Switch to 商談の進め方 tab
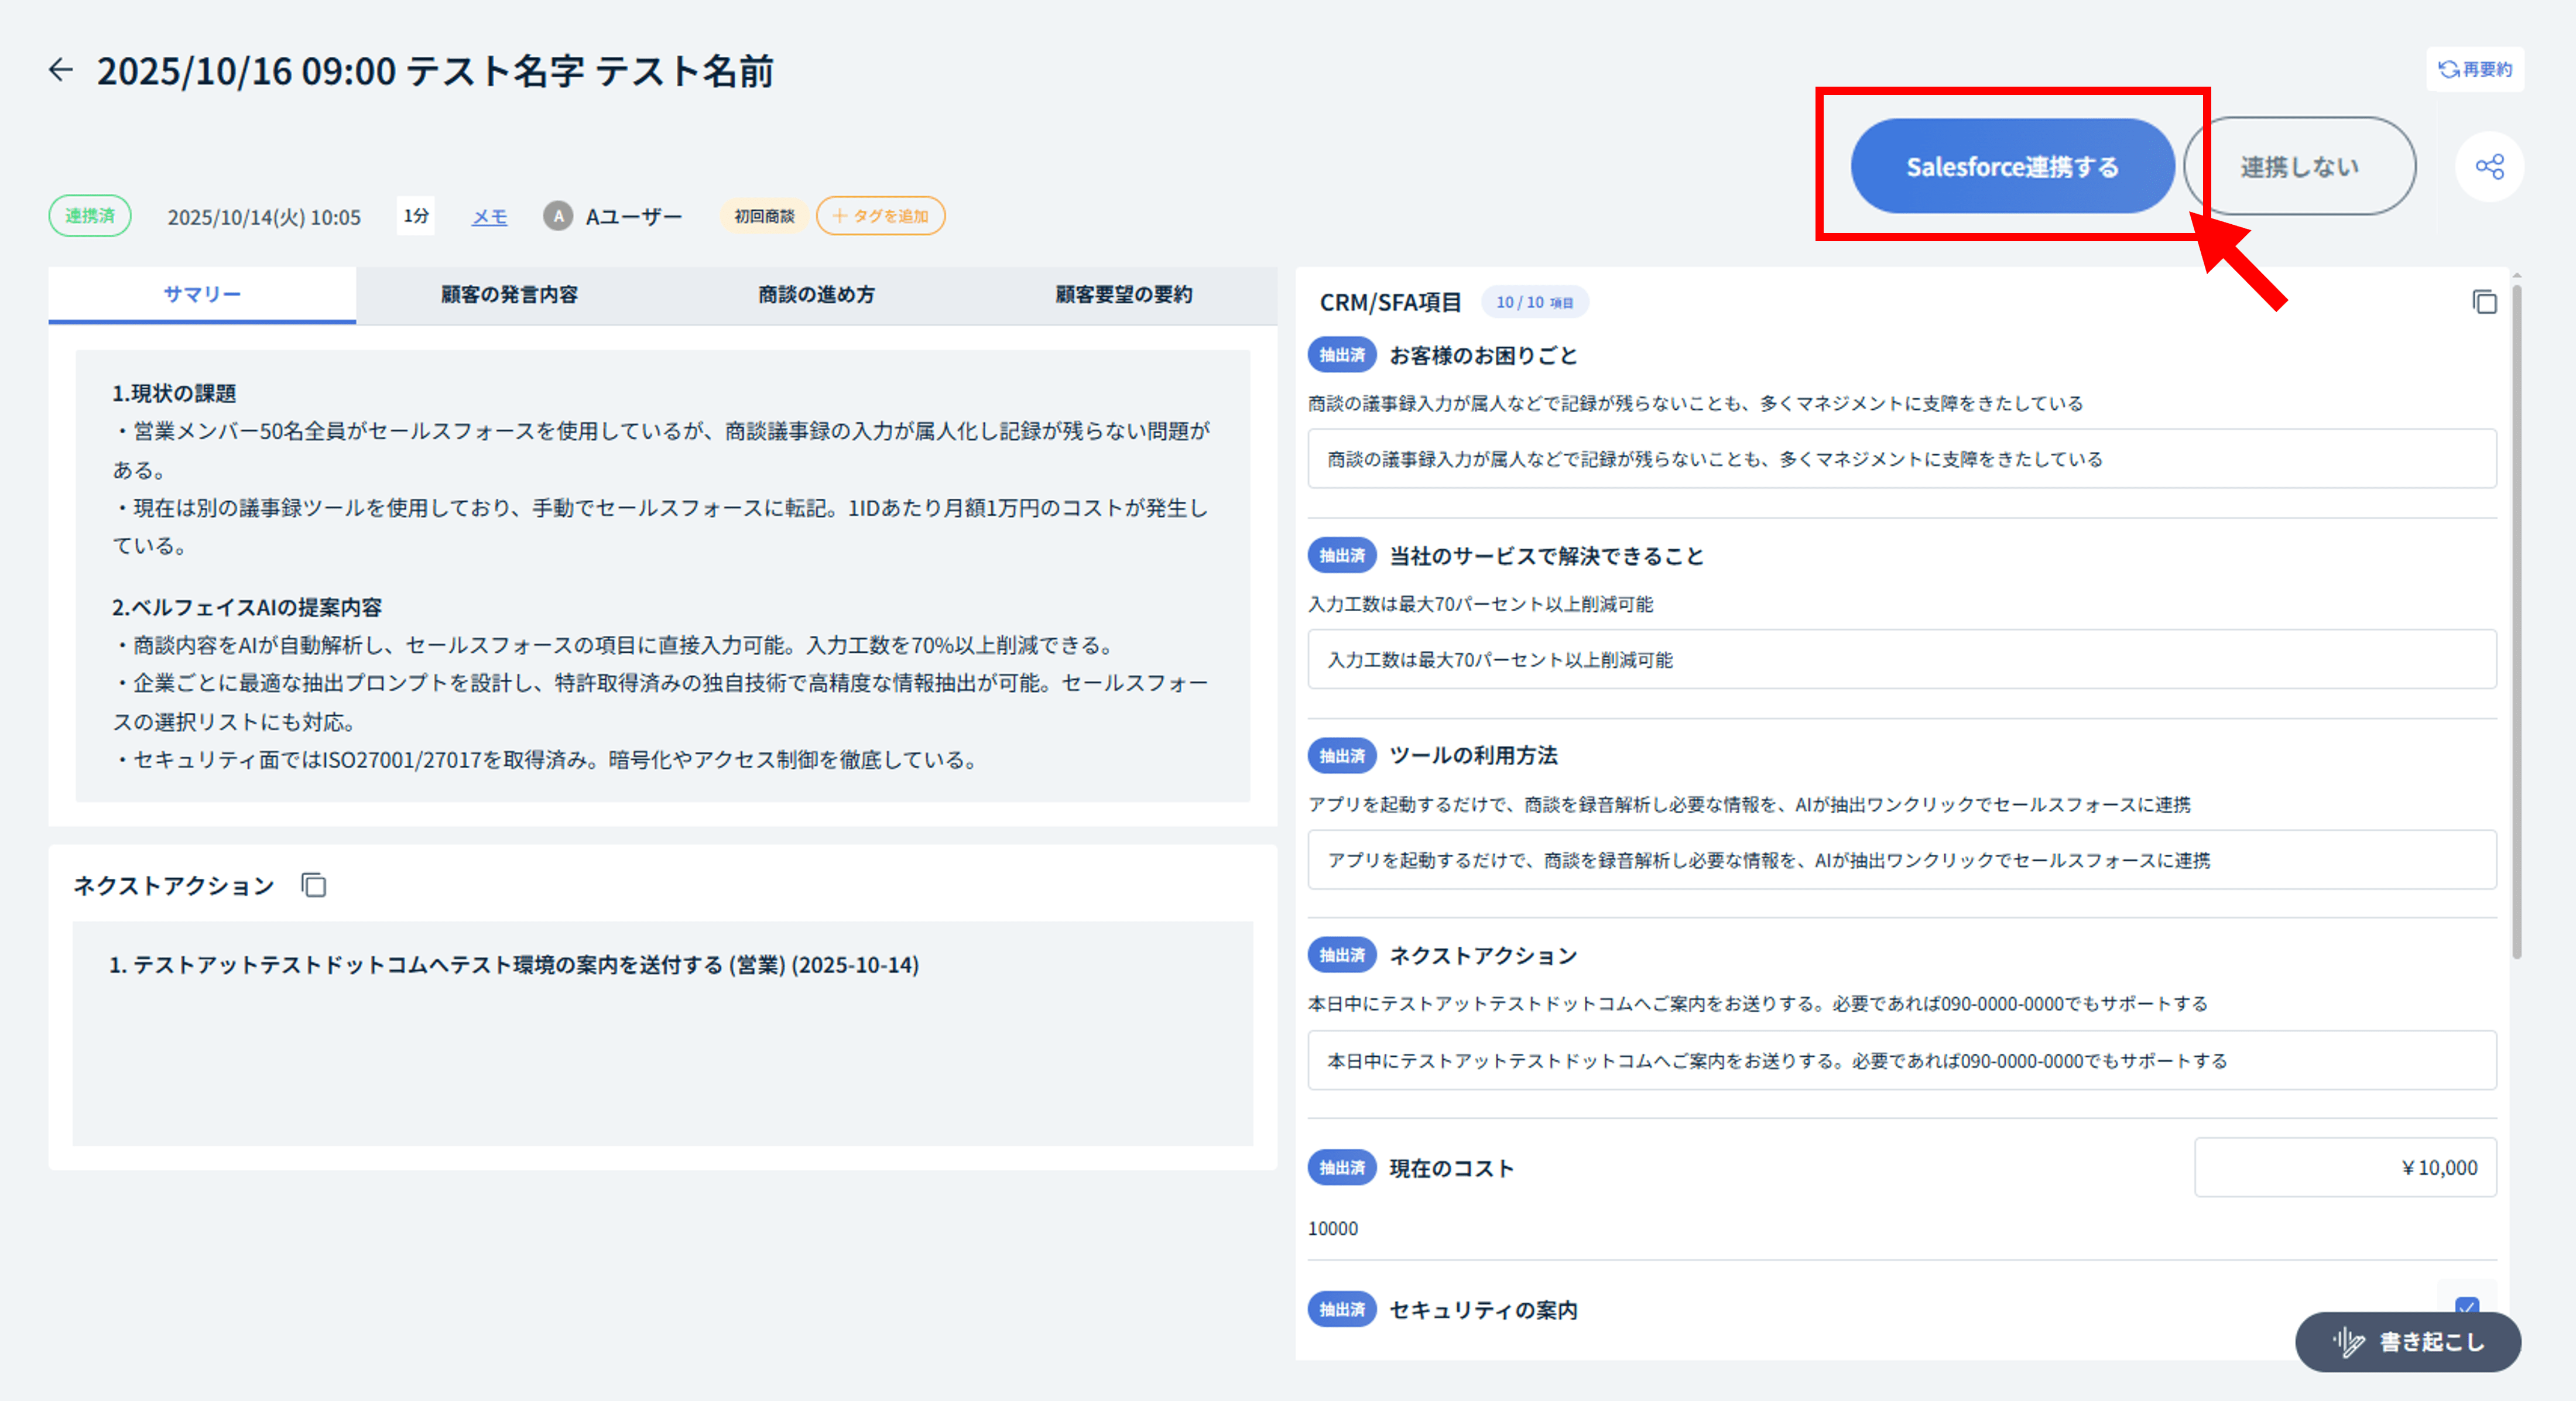The image size is (2576, 1401). pos(816,295)
